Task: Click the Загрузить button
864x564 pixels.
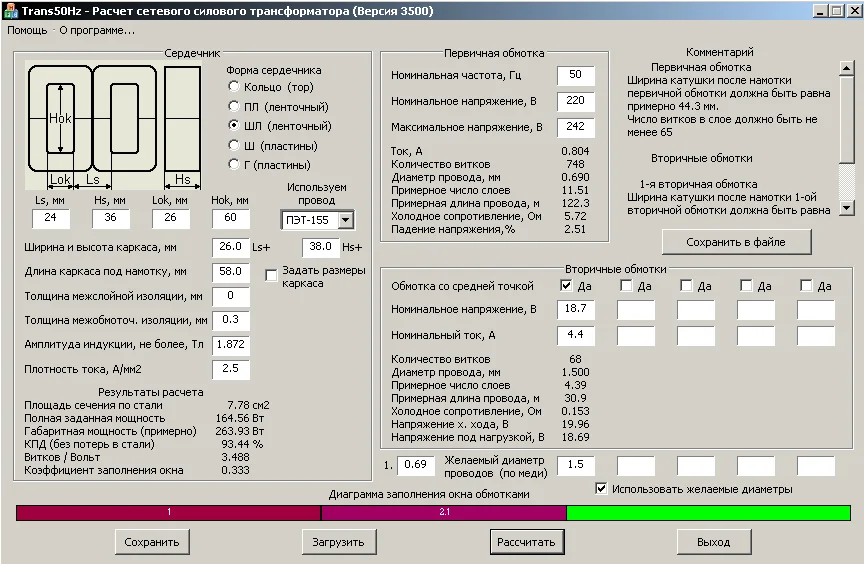Action: pyautogui.click(x=339, y=542)
